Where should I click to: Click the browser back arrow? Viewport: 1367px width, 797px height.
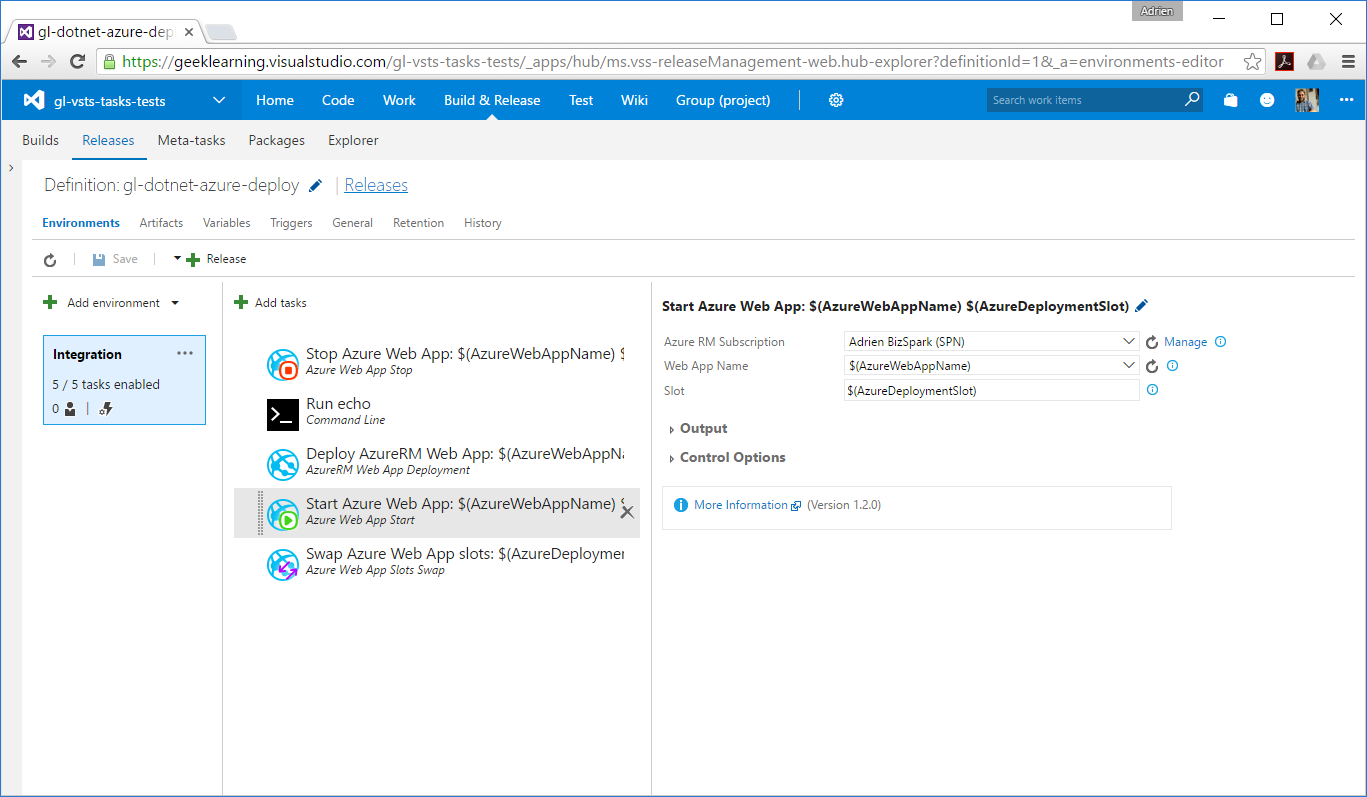click(20, 62)
